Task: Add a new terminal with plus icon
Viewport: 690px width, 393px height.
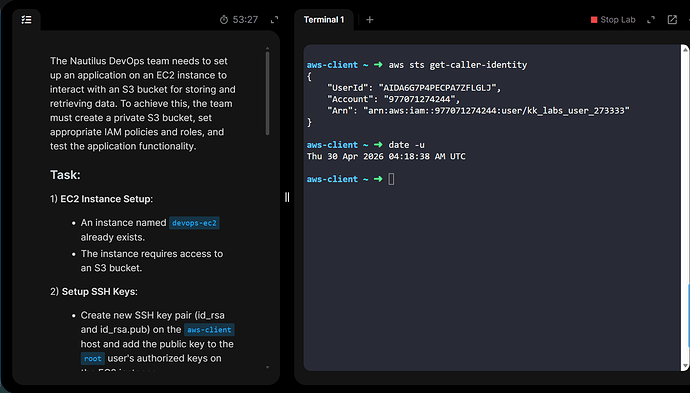Action: (x=370, y=20)
